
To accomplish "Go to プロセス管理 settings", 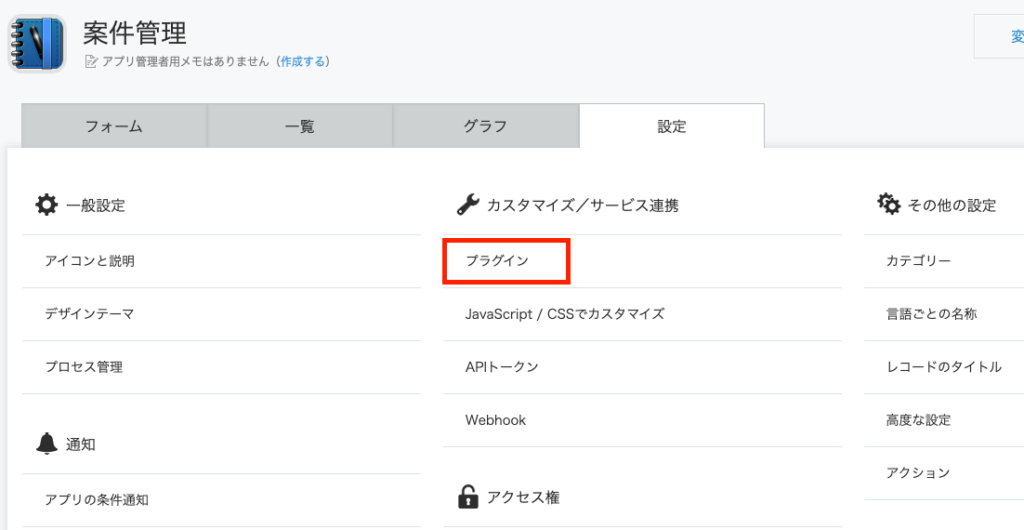I will click(x=84, y=367).
